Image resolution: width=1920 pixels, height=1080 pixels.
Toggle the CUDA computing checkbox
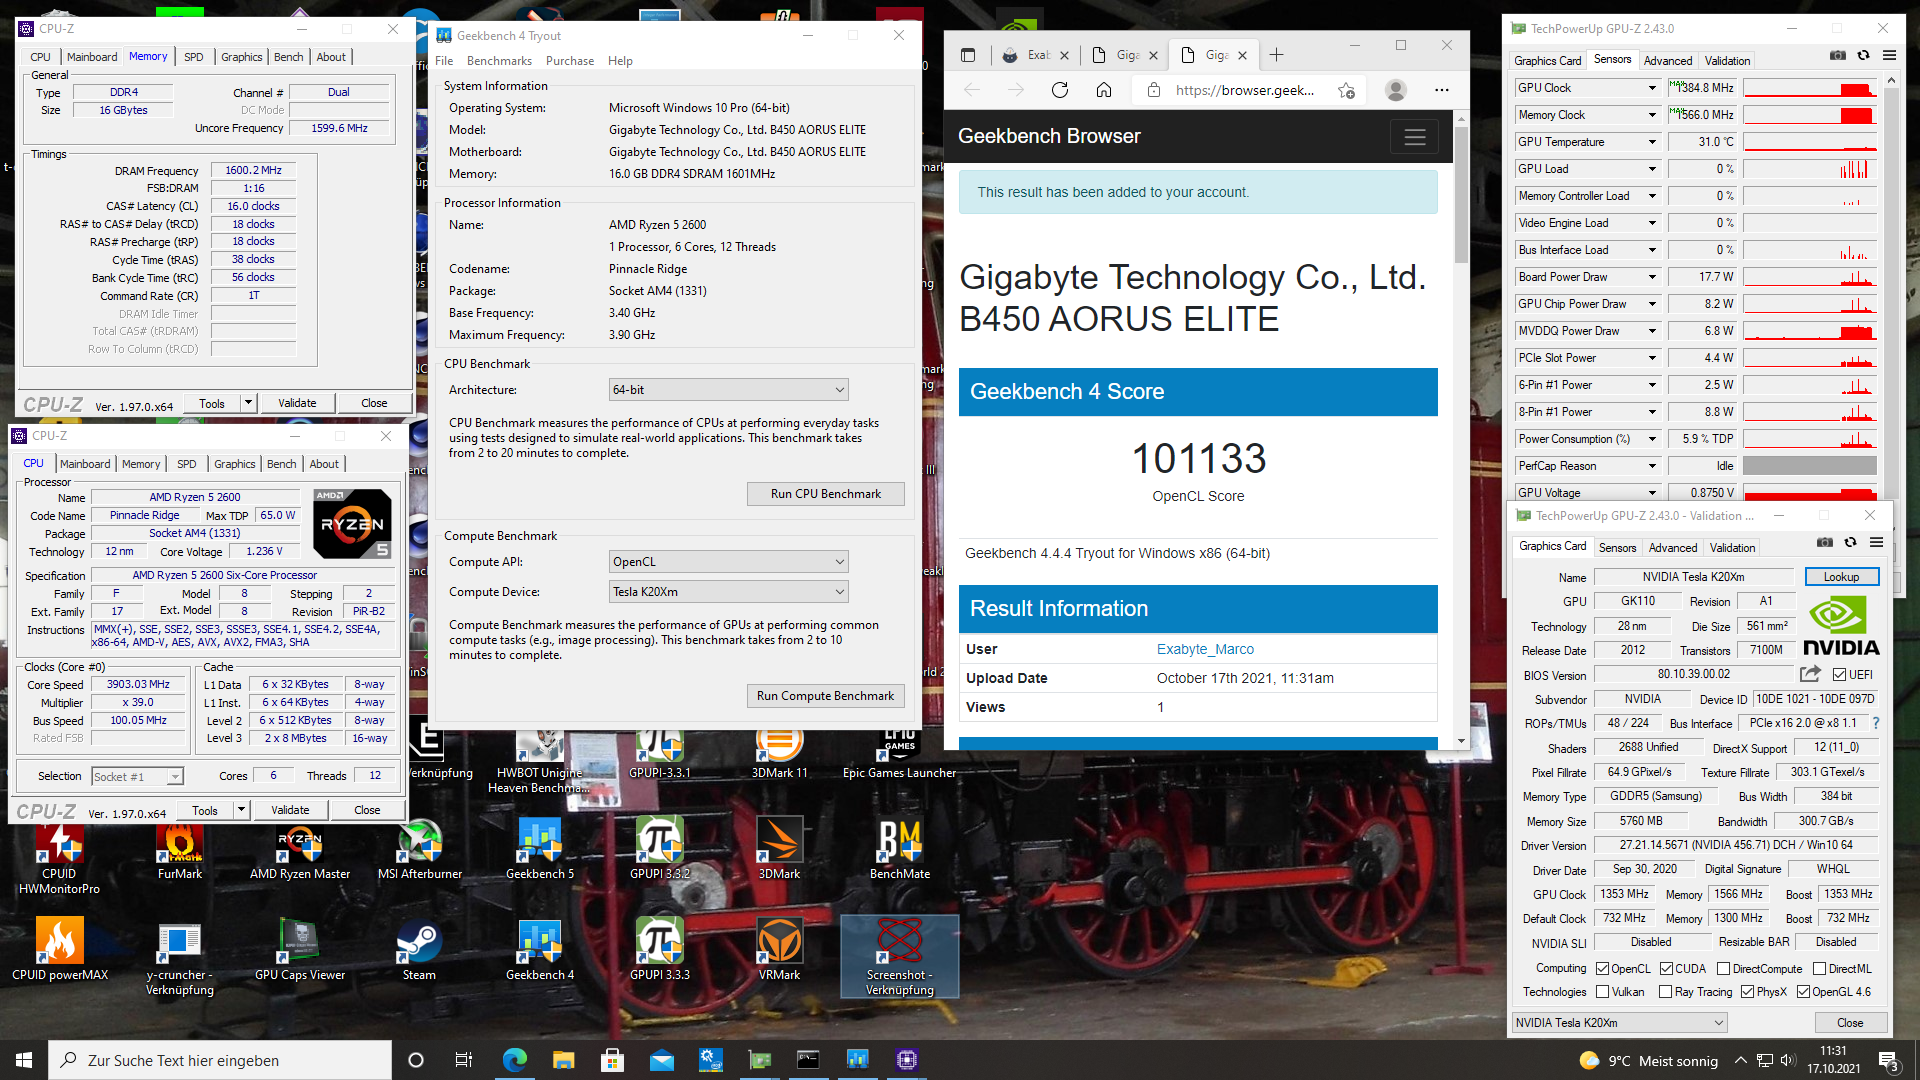[x=1666, y=969]
